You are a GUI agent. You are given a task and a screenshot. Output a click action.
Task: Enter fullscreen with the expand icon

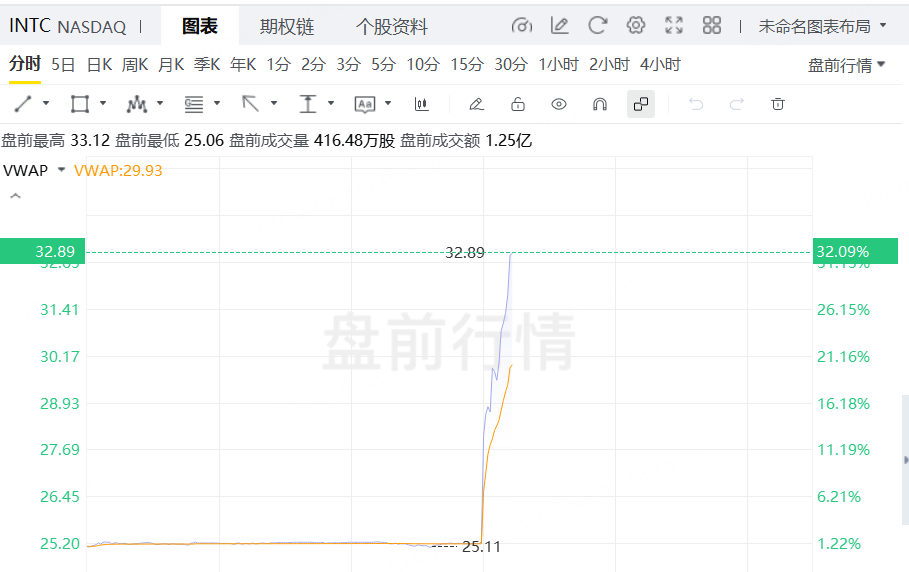click(x=674, y=25)
